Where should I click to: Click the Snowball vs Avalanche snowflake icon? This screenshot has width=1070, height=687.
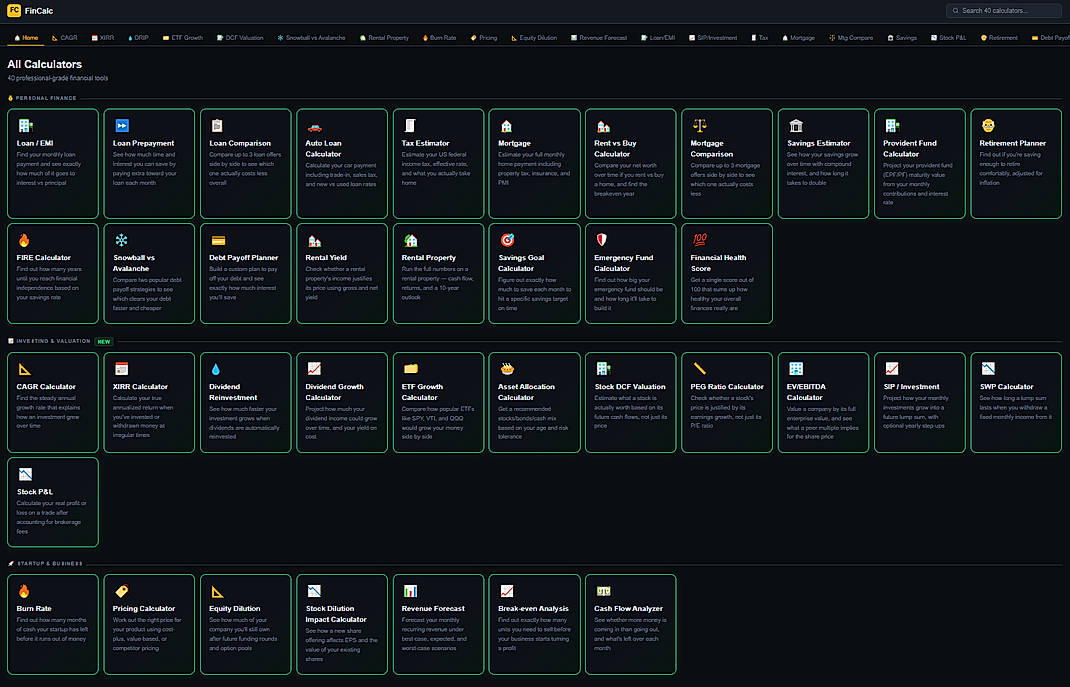[121, 240]
